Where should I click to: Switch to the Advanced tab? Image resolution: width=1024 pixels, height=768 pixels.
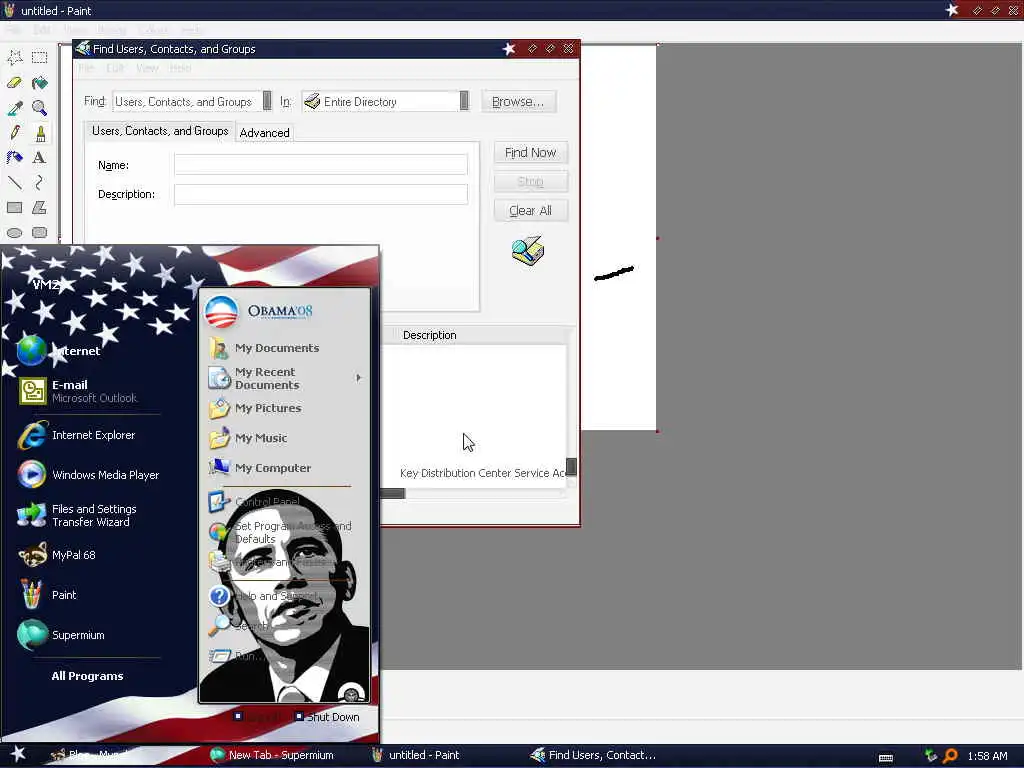point(264,133)
